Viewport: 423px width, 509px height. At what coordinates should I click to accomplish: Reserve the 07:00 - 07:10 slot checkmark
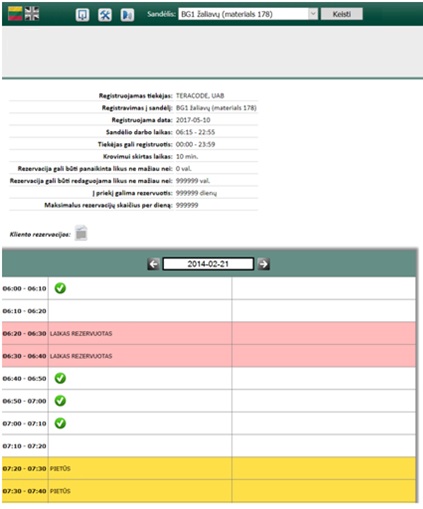pyautogui.click(x=60, y=423)
